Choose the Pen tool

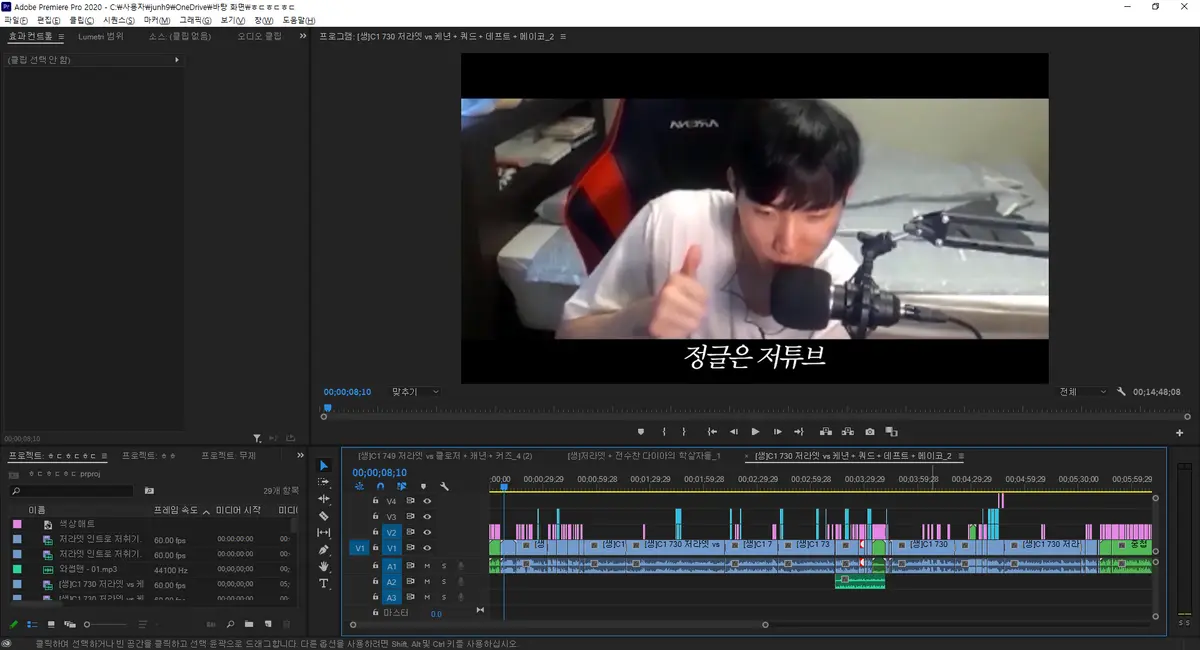324,550
